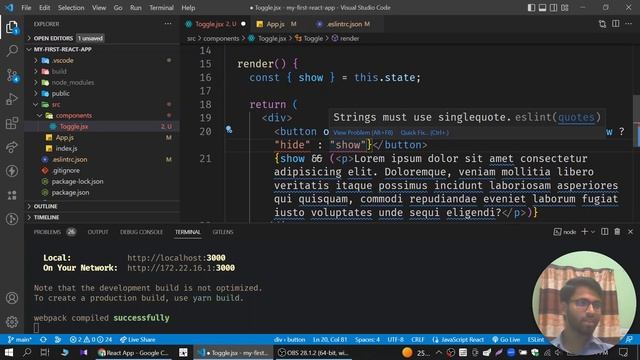Kill terminal with trash icon
The width and height of the screenshot is (640, 360).
click(617, 231)
